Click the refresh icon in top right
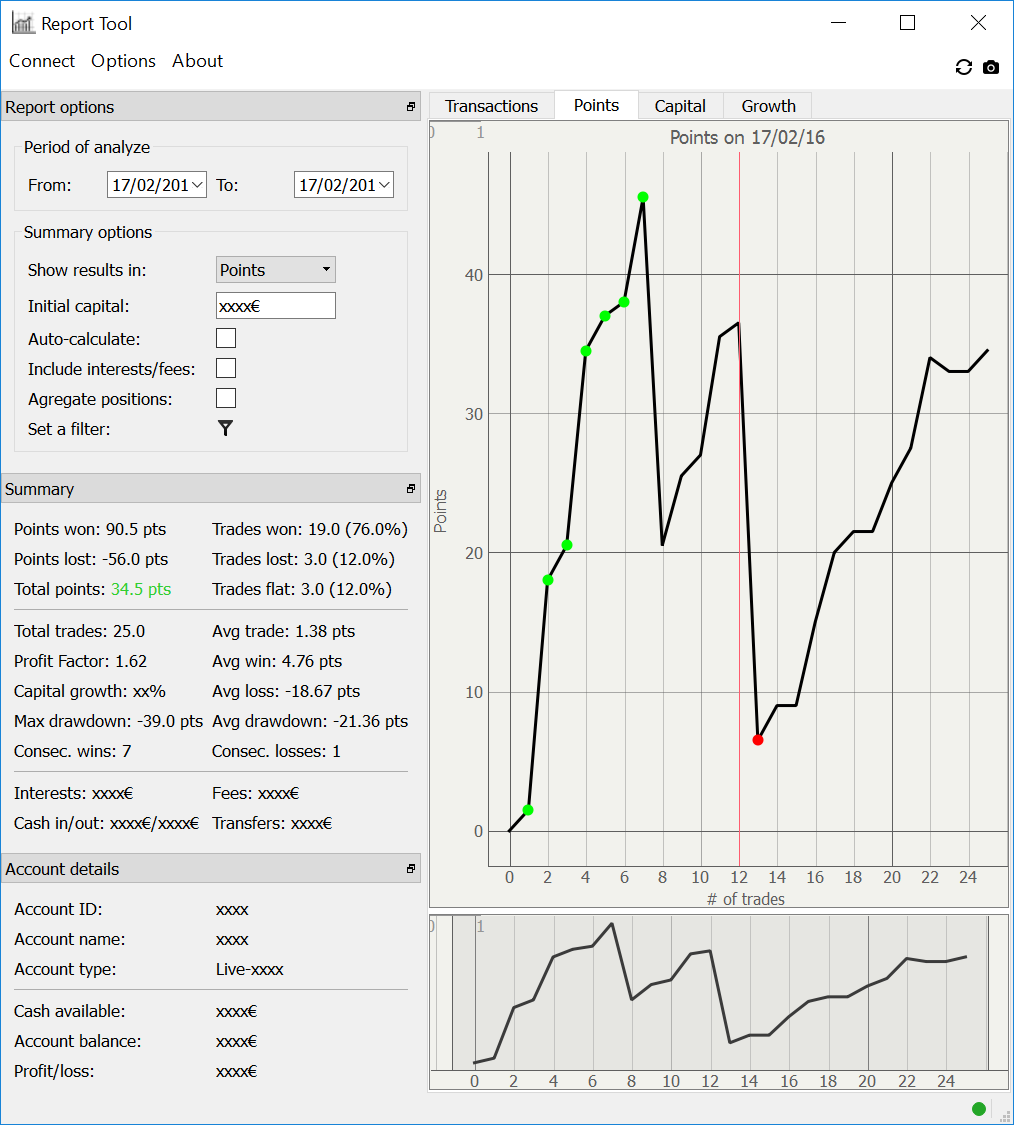Image resolution: width=1014 pixels, height=1125 pixels. (x=964, y=67)
